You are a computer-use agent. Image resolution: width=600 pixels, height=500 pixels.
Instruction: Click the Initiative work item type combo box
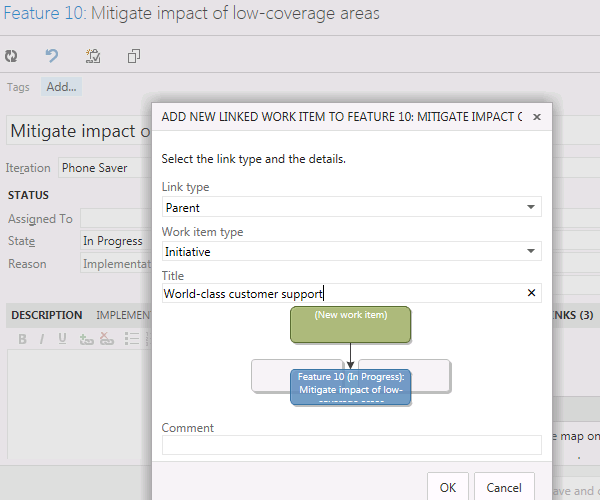(352, 251)
